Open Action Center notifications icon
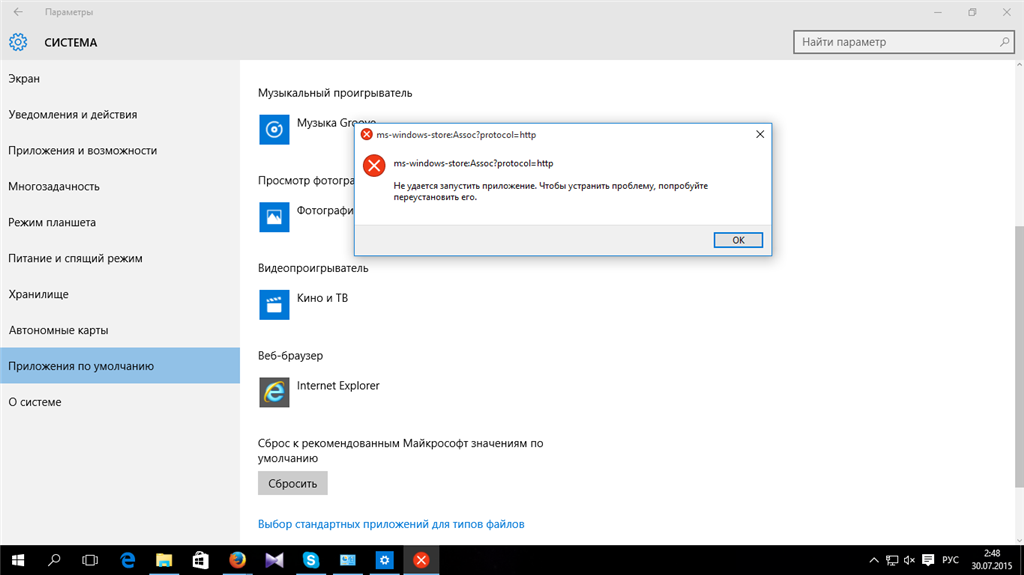 [928, 560]
